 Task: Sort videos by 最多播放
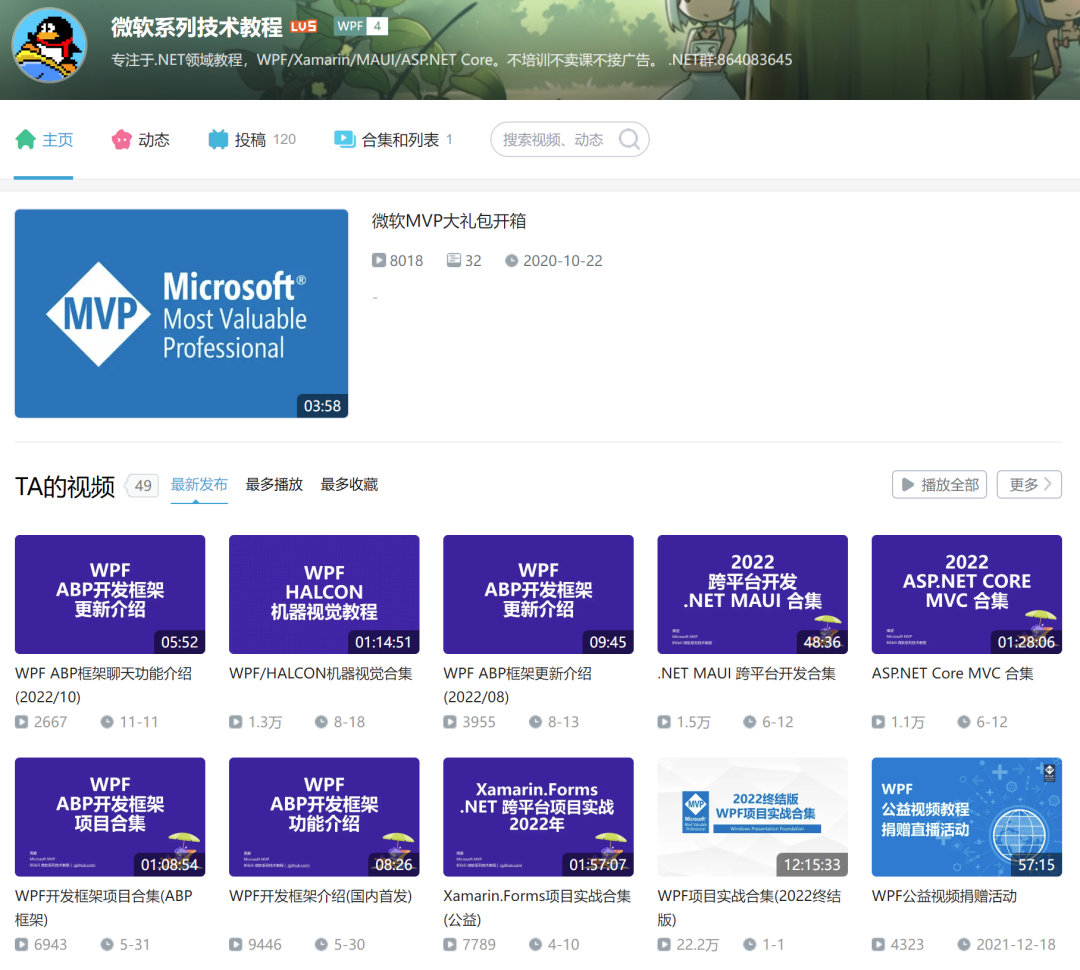[x=274, y=484]
